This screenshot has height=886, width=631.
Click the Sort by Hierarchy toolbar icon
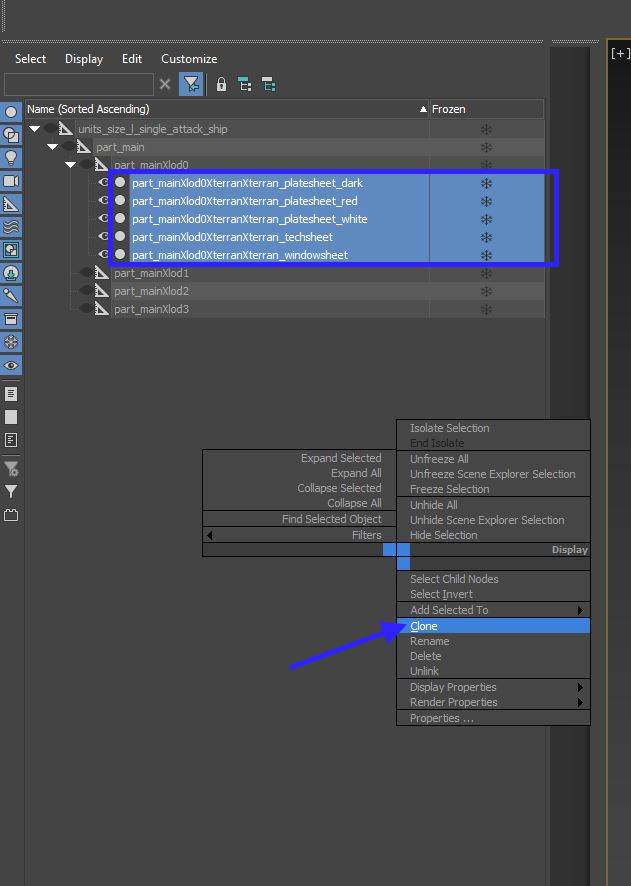pos(244,85)
